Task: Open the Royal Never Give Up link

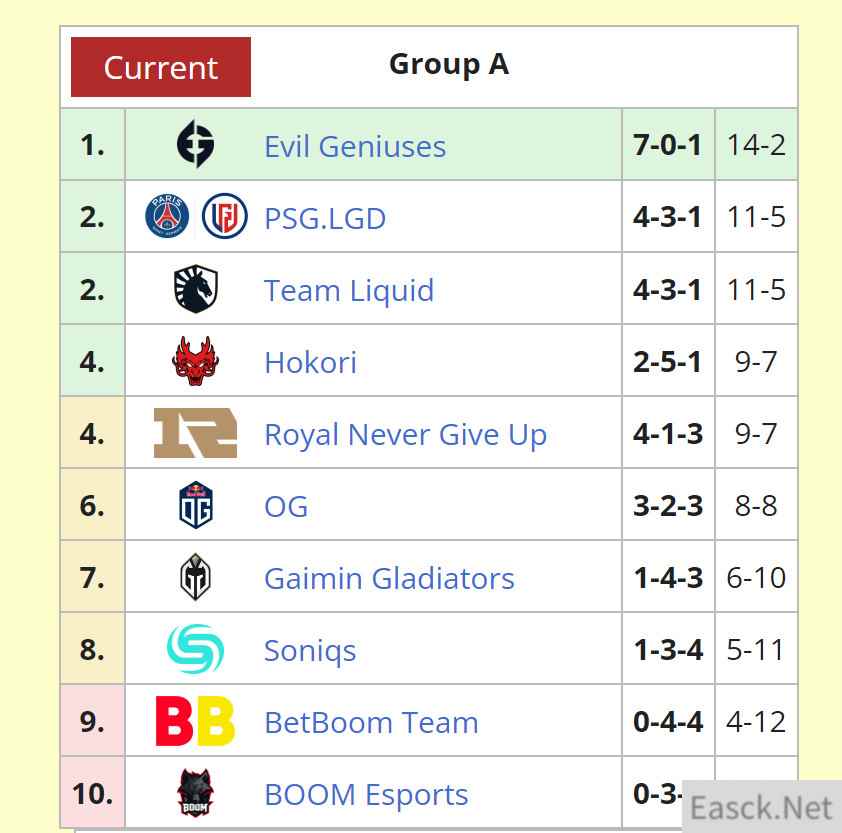Action: tap(405, 434)
